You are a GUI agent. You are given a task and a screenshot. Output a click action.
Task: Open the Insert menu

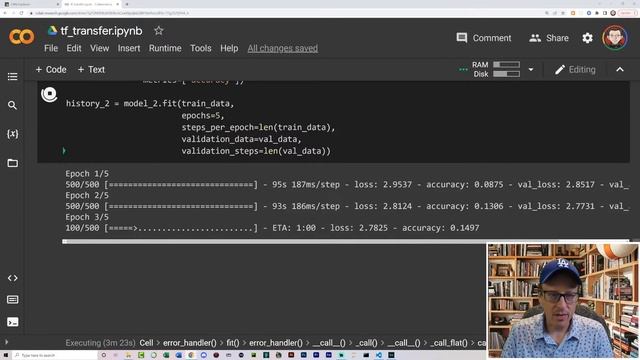coord(129,48)
